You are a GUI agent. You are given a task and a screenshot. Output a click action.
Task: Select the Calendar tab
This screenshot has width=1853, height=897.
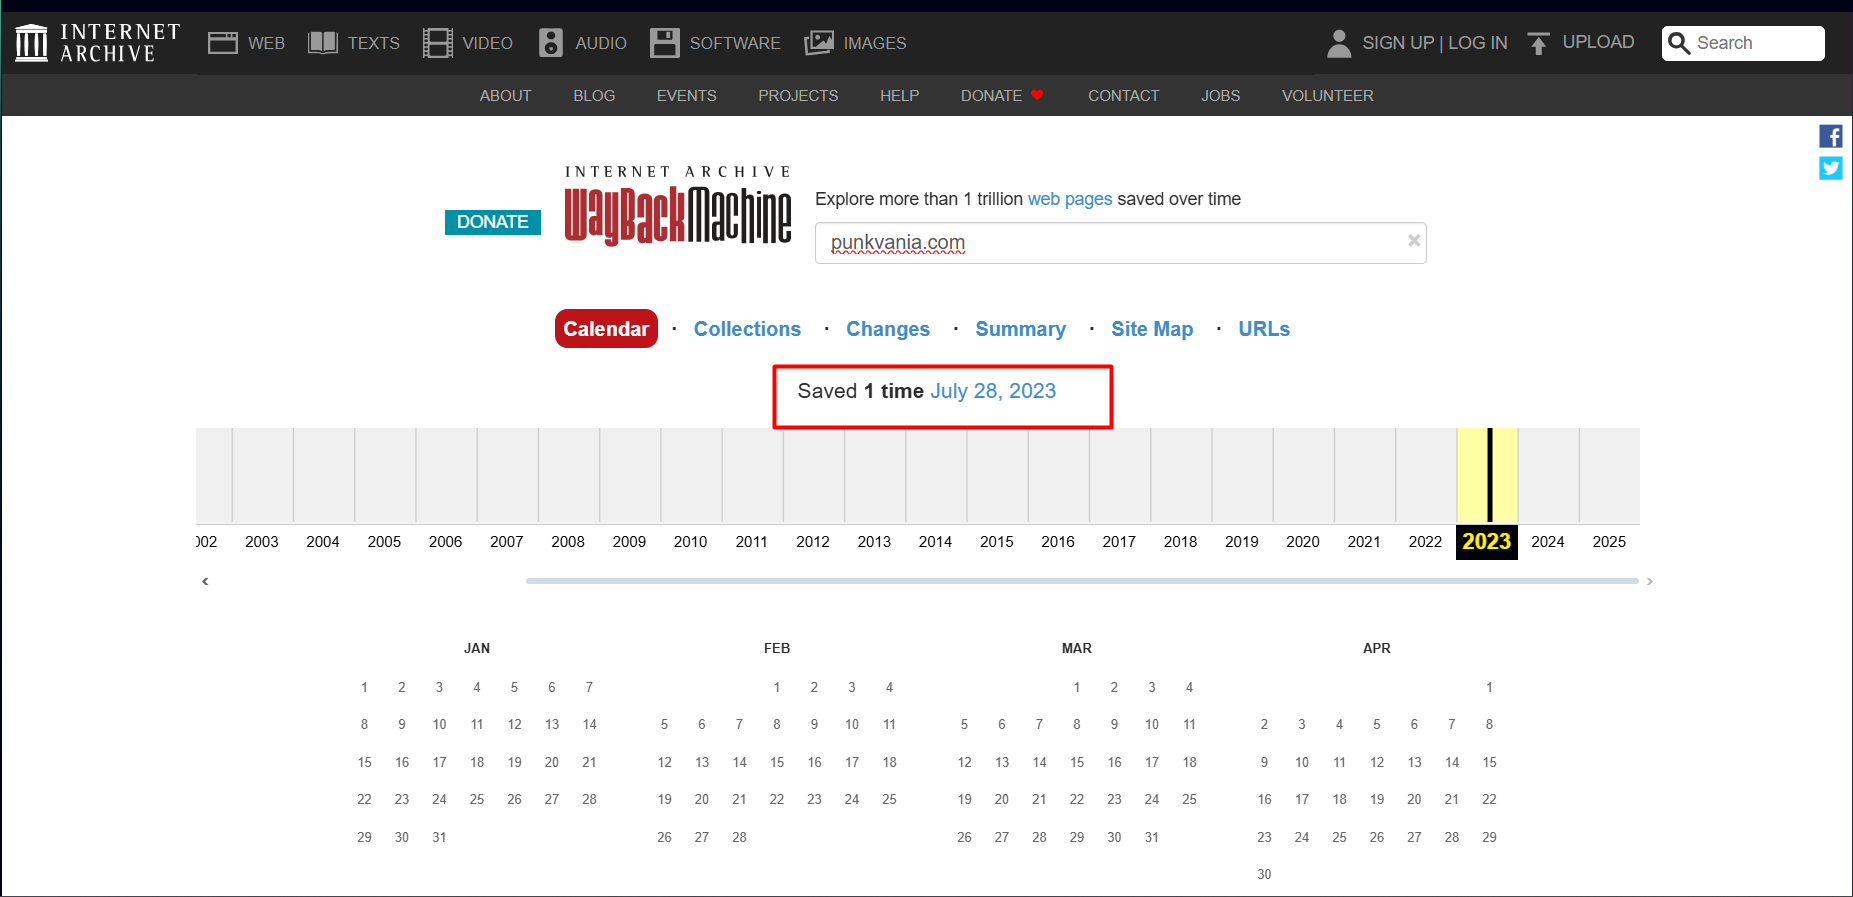click(x=606, y=329)
